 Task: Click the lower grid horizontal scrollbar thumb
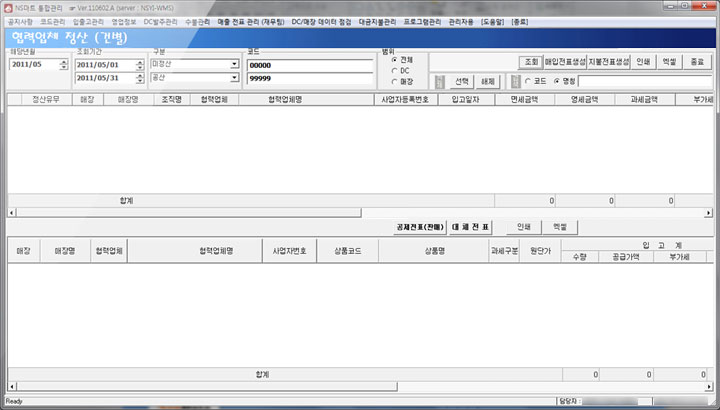(x=207, y=387)
